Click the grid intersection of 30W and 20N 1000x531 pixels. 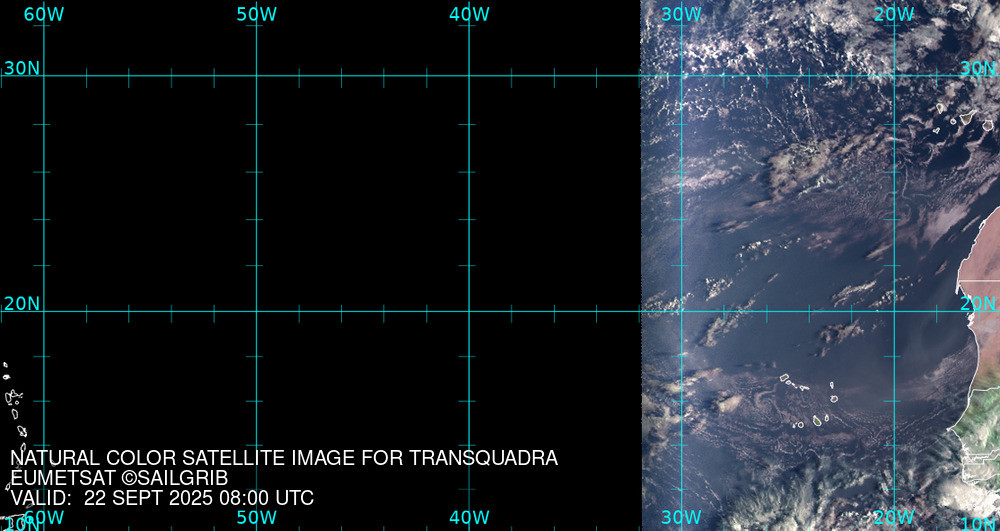682,311
